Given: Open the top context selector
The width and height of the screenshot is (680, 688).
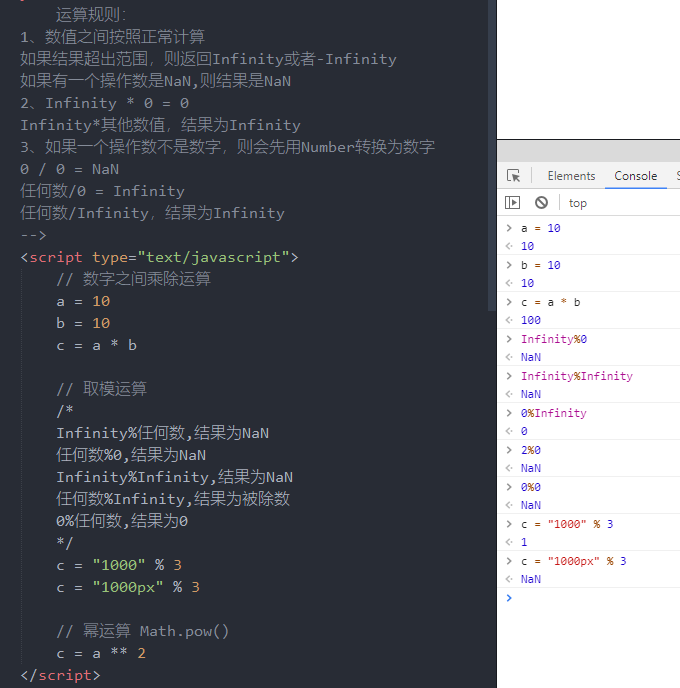Looking at the screenshot, I should pos(577,203).
